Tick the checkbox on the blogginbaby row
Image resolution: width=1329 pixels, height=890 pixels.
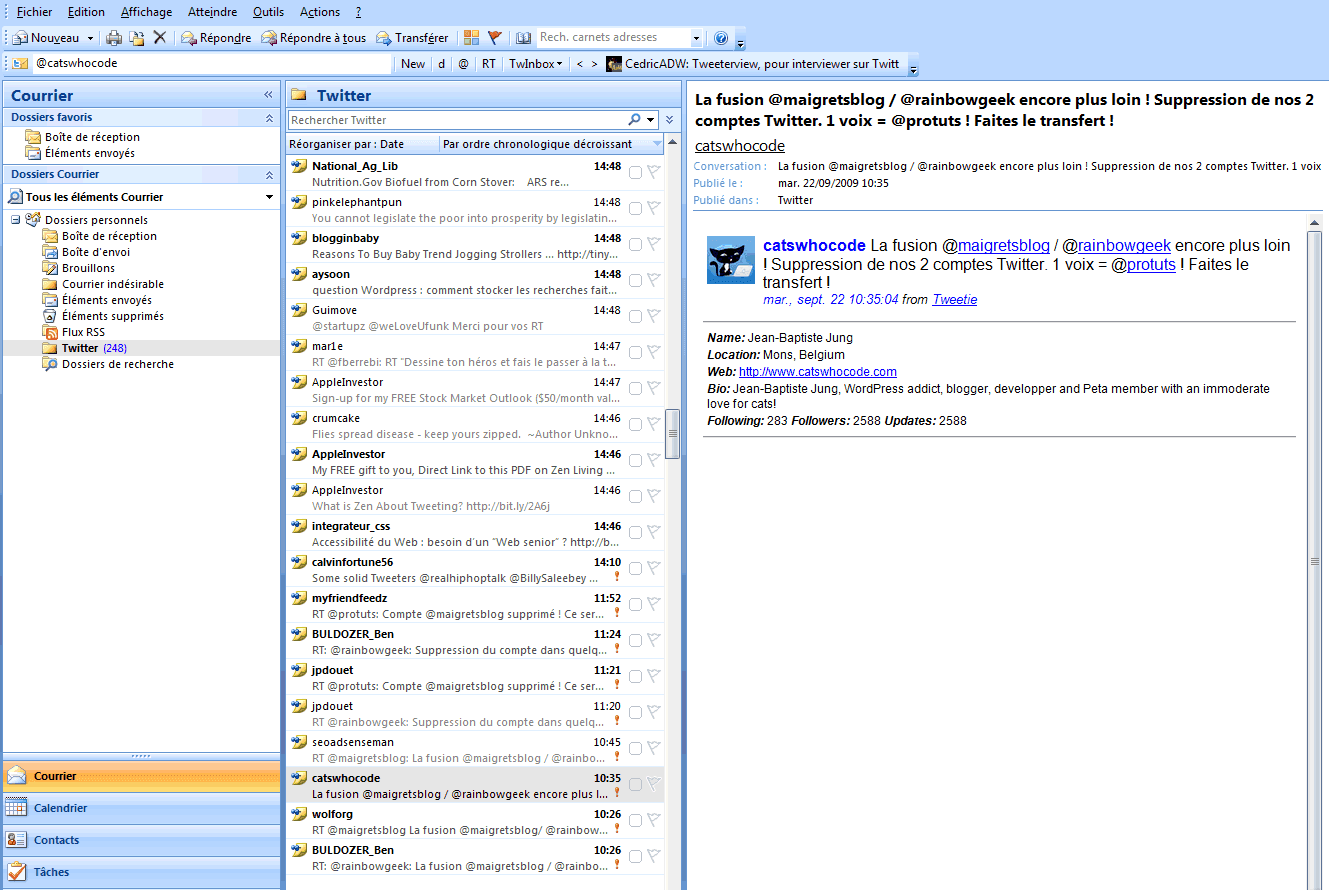(x=635, y=244)
